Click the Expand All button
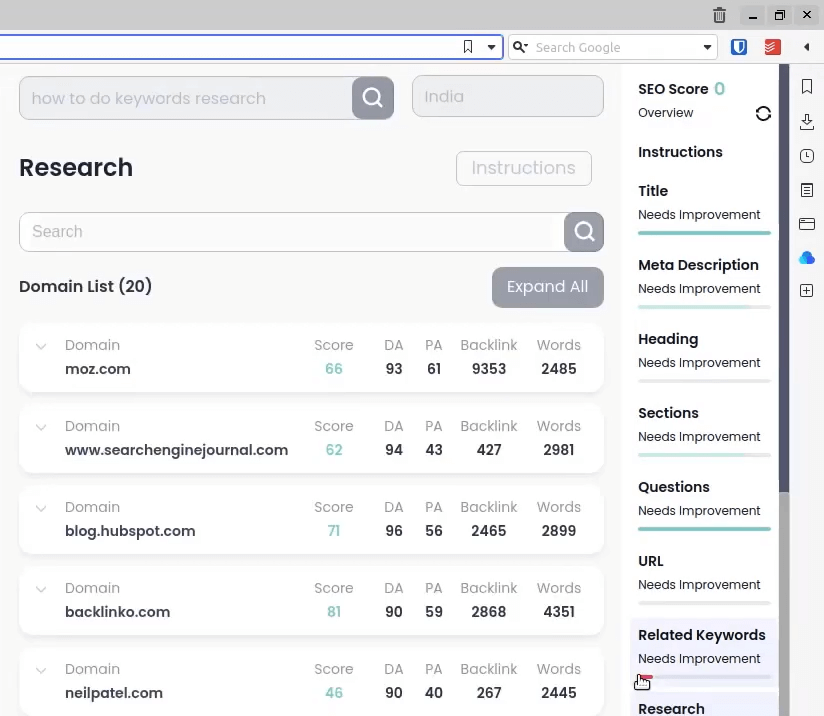 (548, 287)
